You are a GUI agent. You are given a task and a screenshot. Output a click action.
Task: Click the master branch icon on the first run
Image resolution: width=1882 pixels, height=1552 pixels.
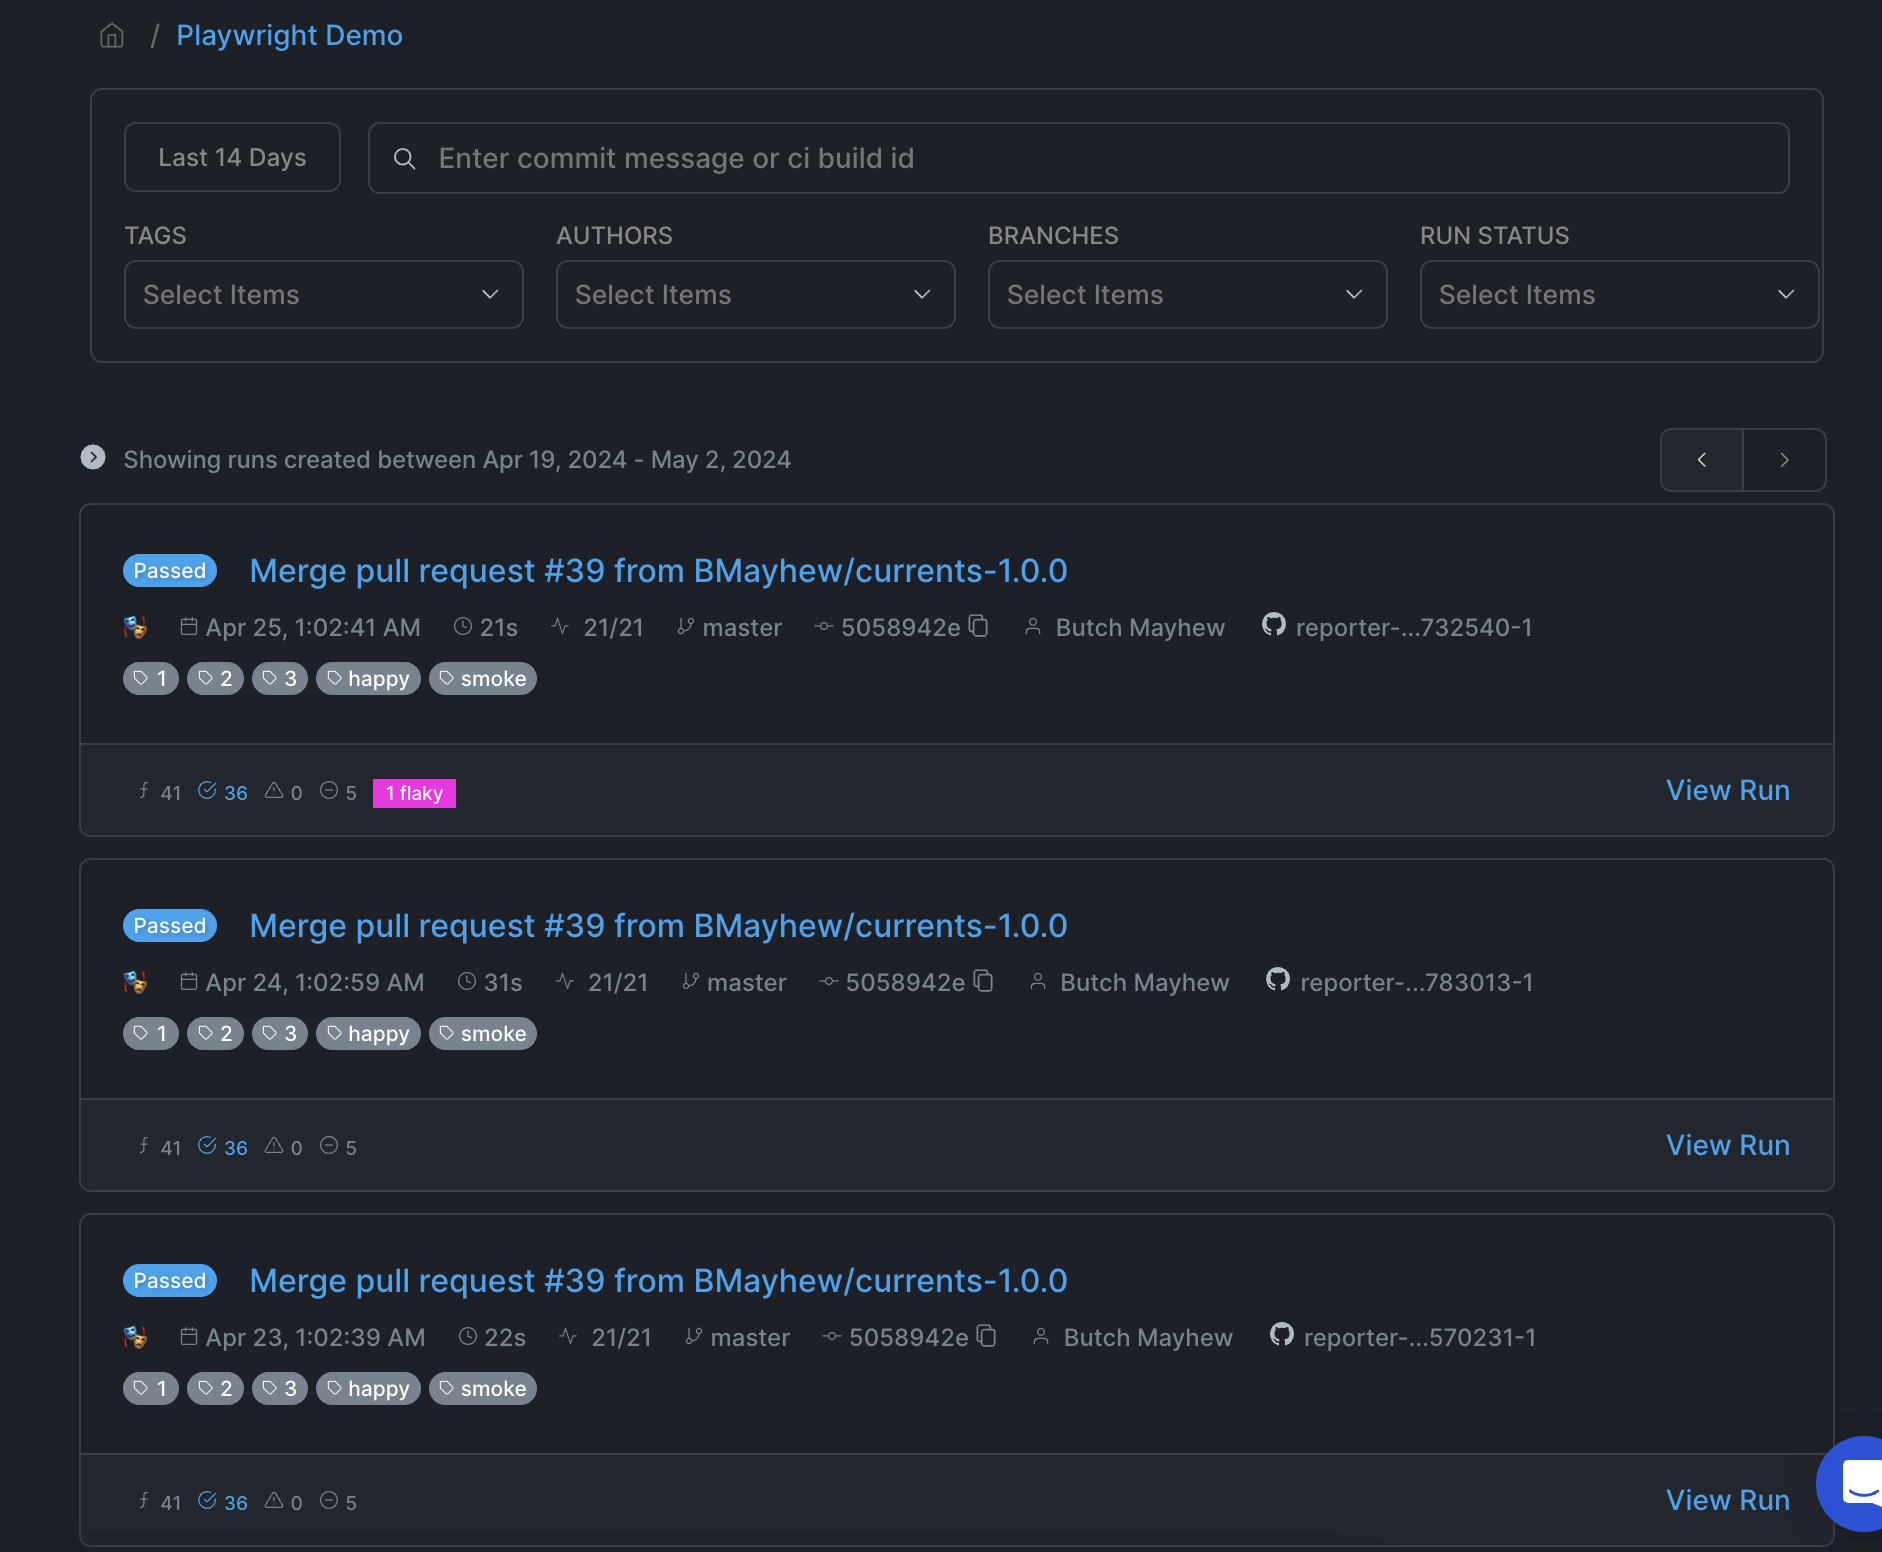[686, 626]
